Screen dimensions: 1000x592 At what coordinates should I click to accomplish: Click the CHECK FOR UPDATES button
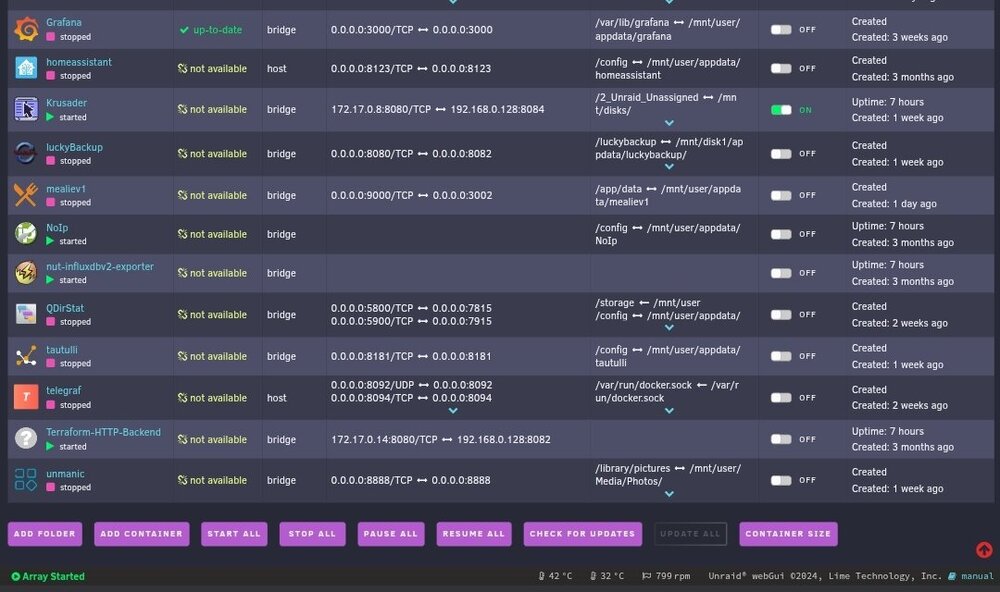[x=582, y=534]
